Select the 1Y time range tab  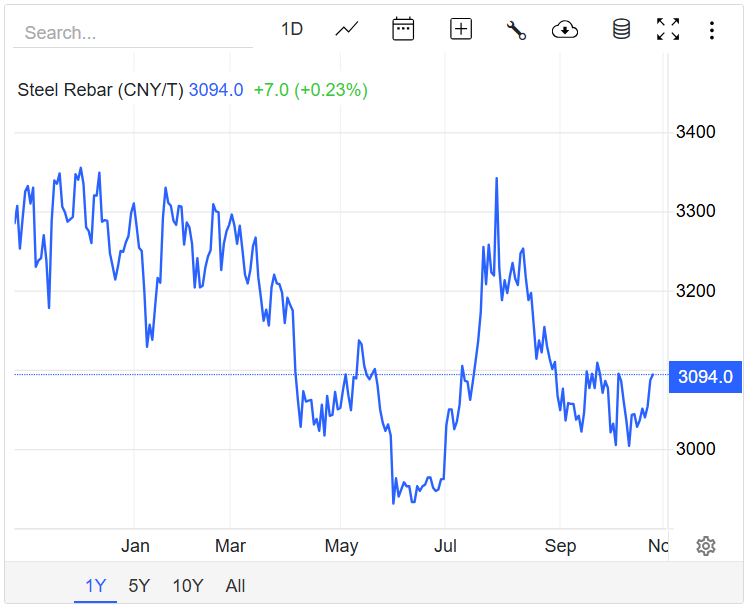click(x=95, y=586)
